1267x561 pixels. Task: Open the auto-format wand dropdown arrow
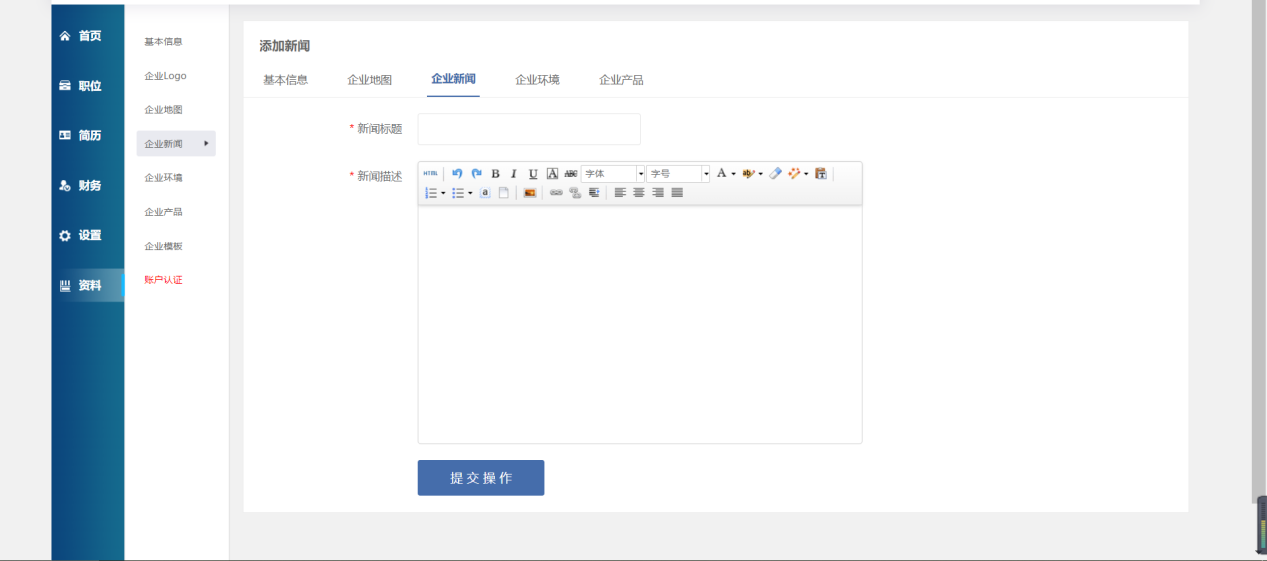coord(806,174)
